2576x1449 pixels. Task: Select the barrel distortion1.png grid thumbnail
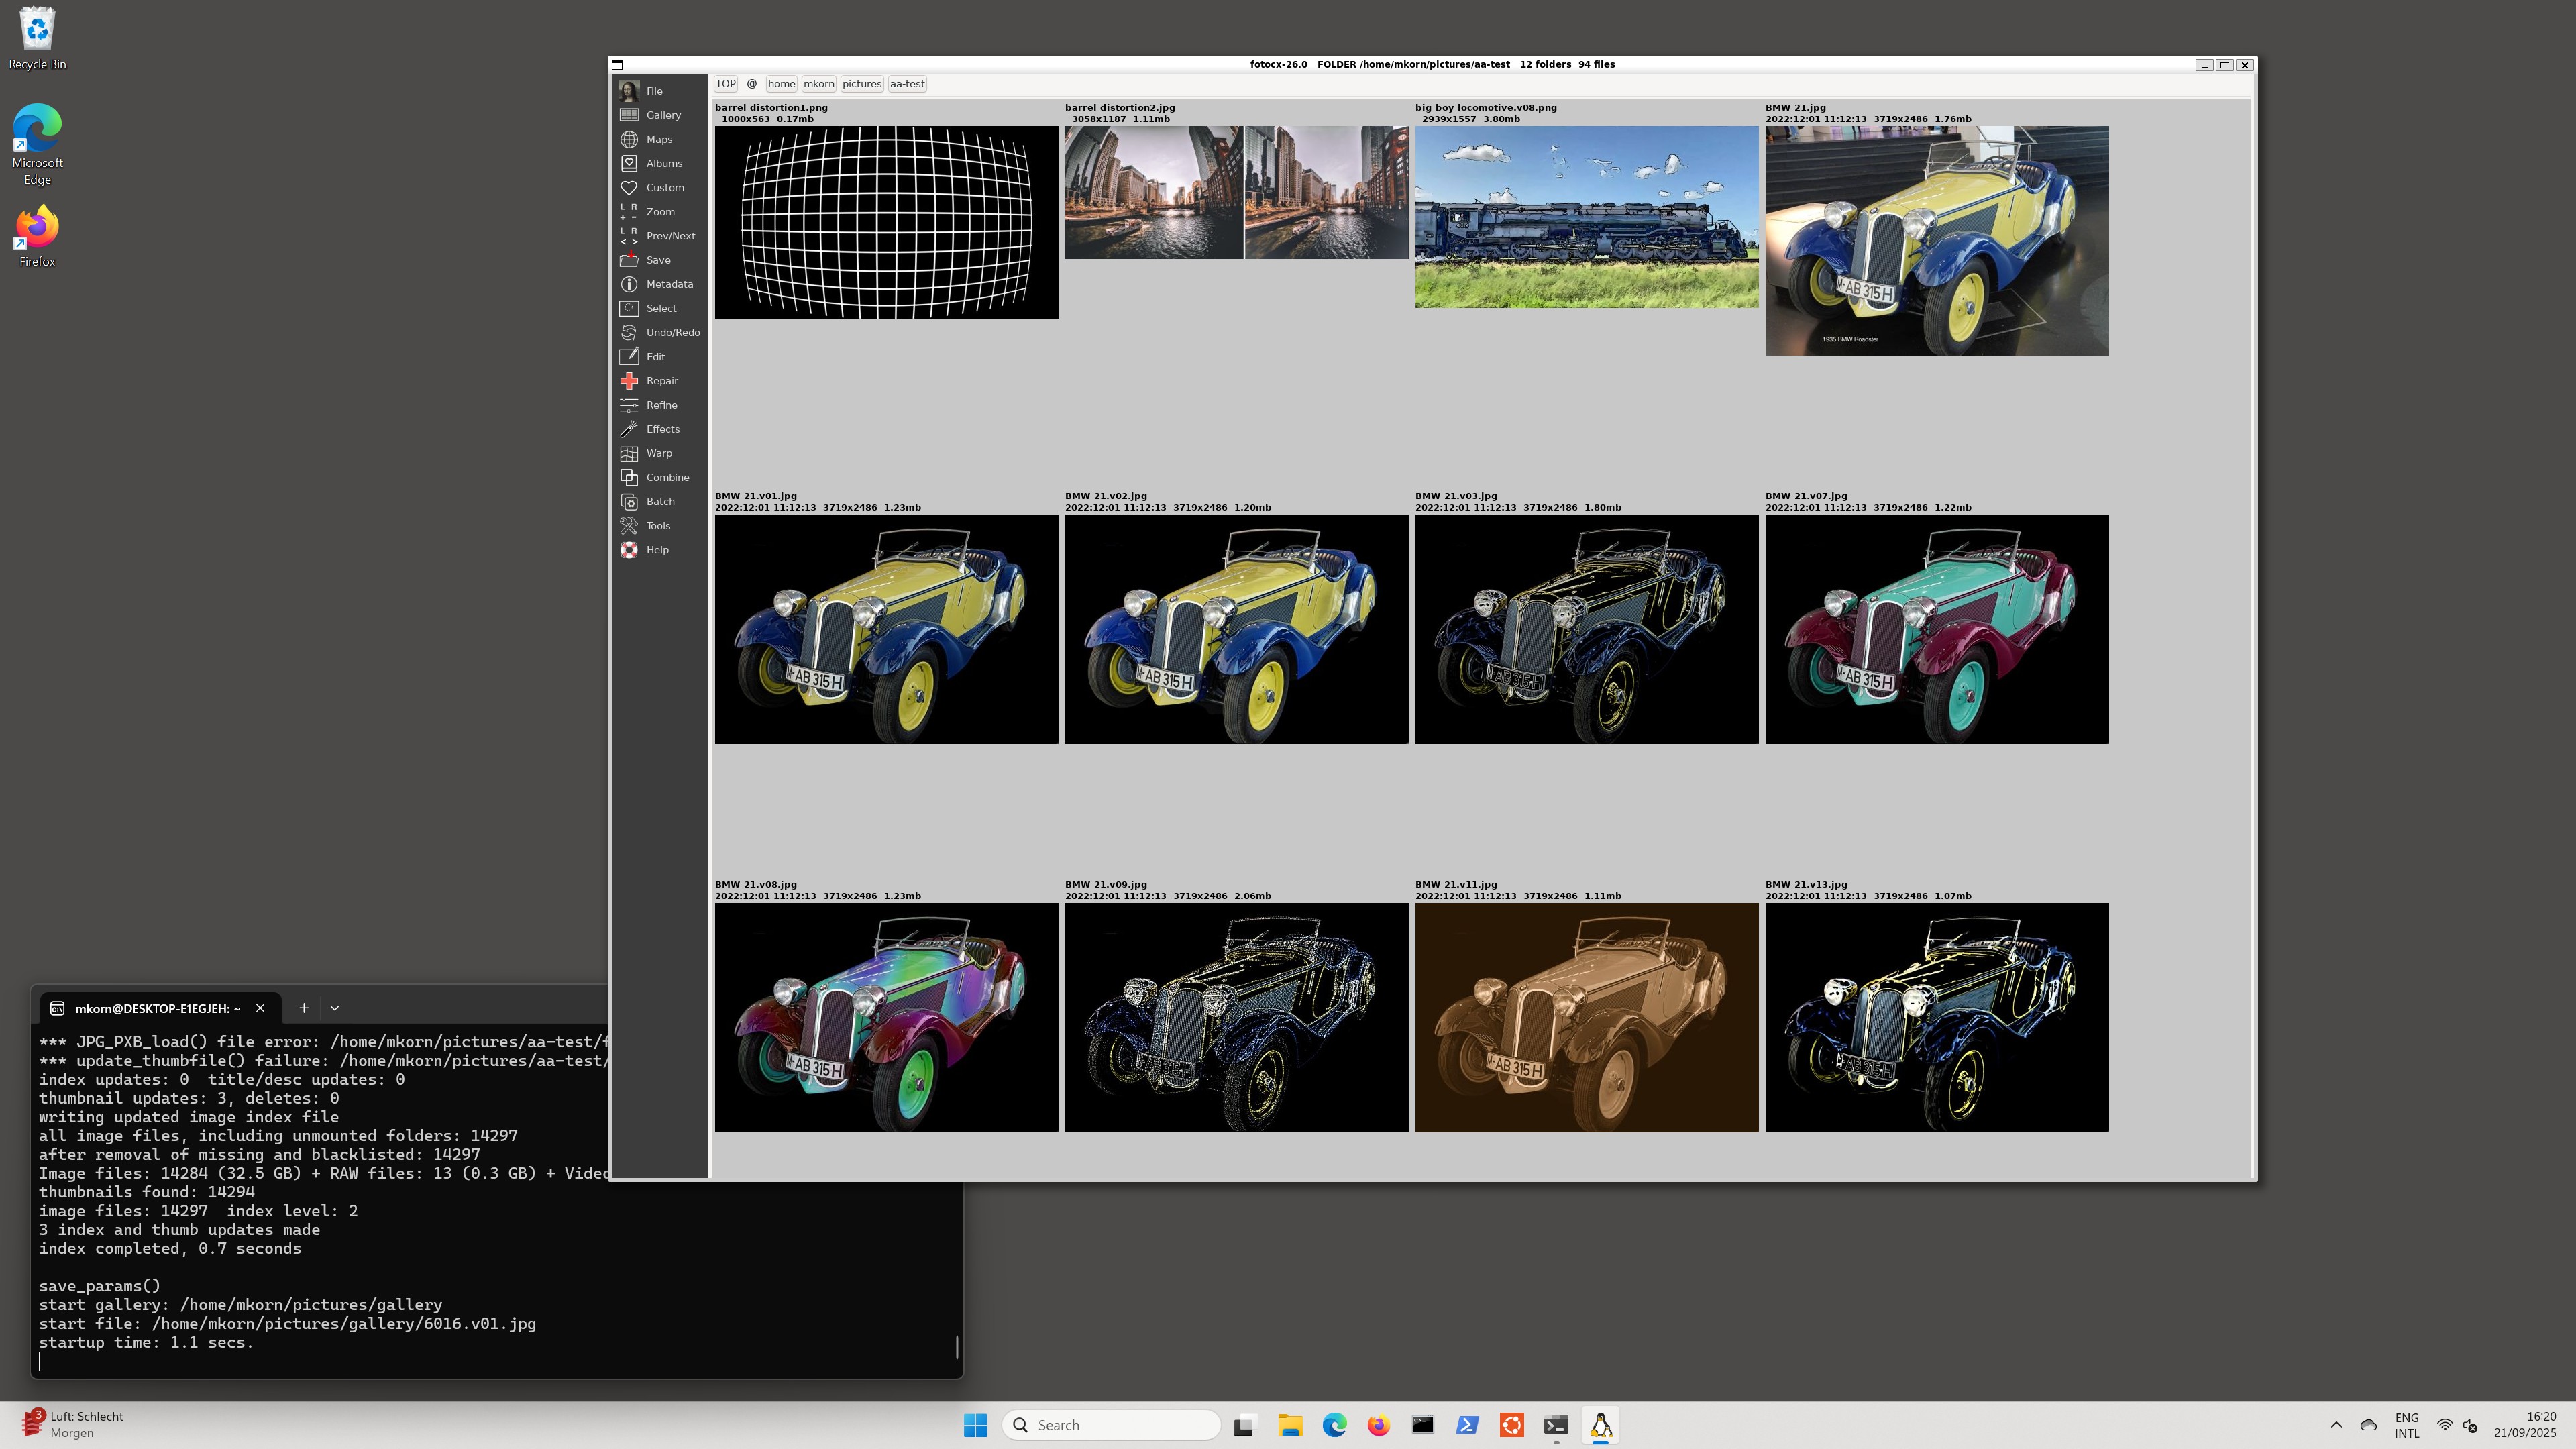tap(886, 222)
